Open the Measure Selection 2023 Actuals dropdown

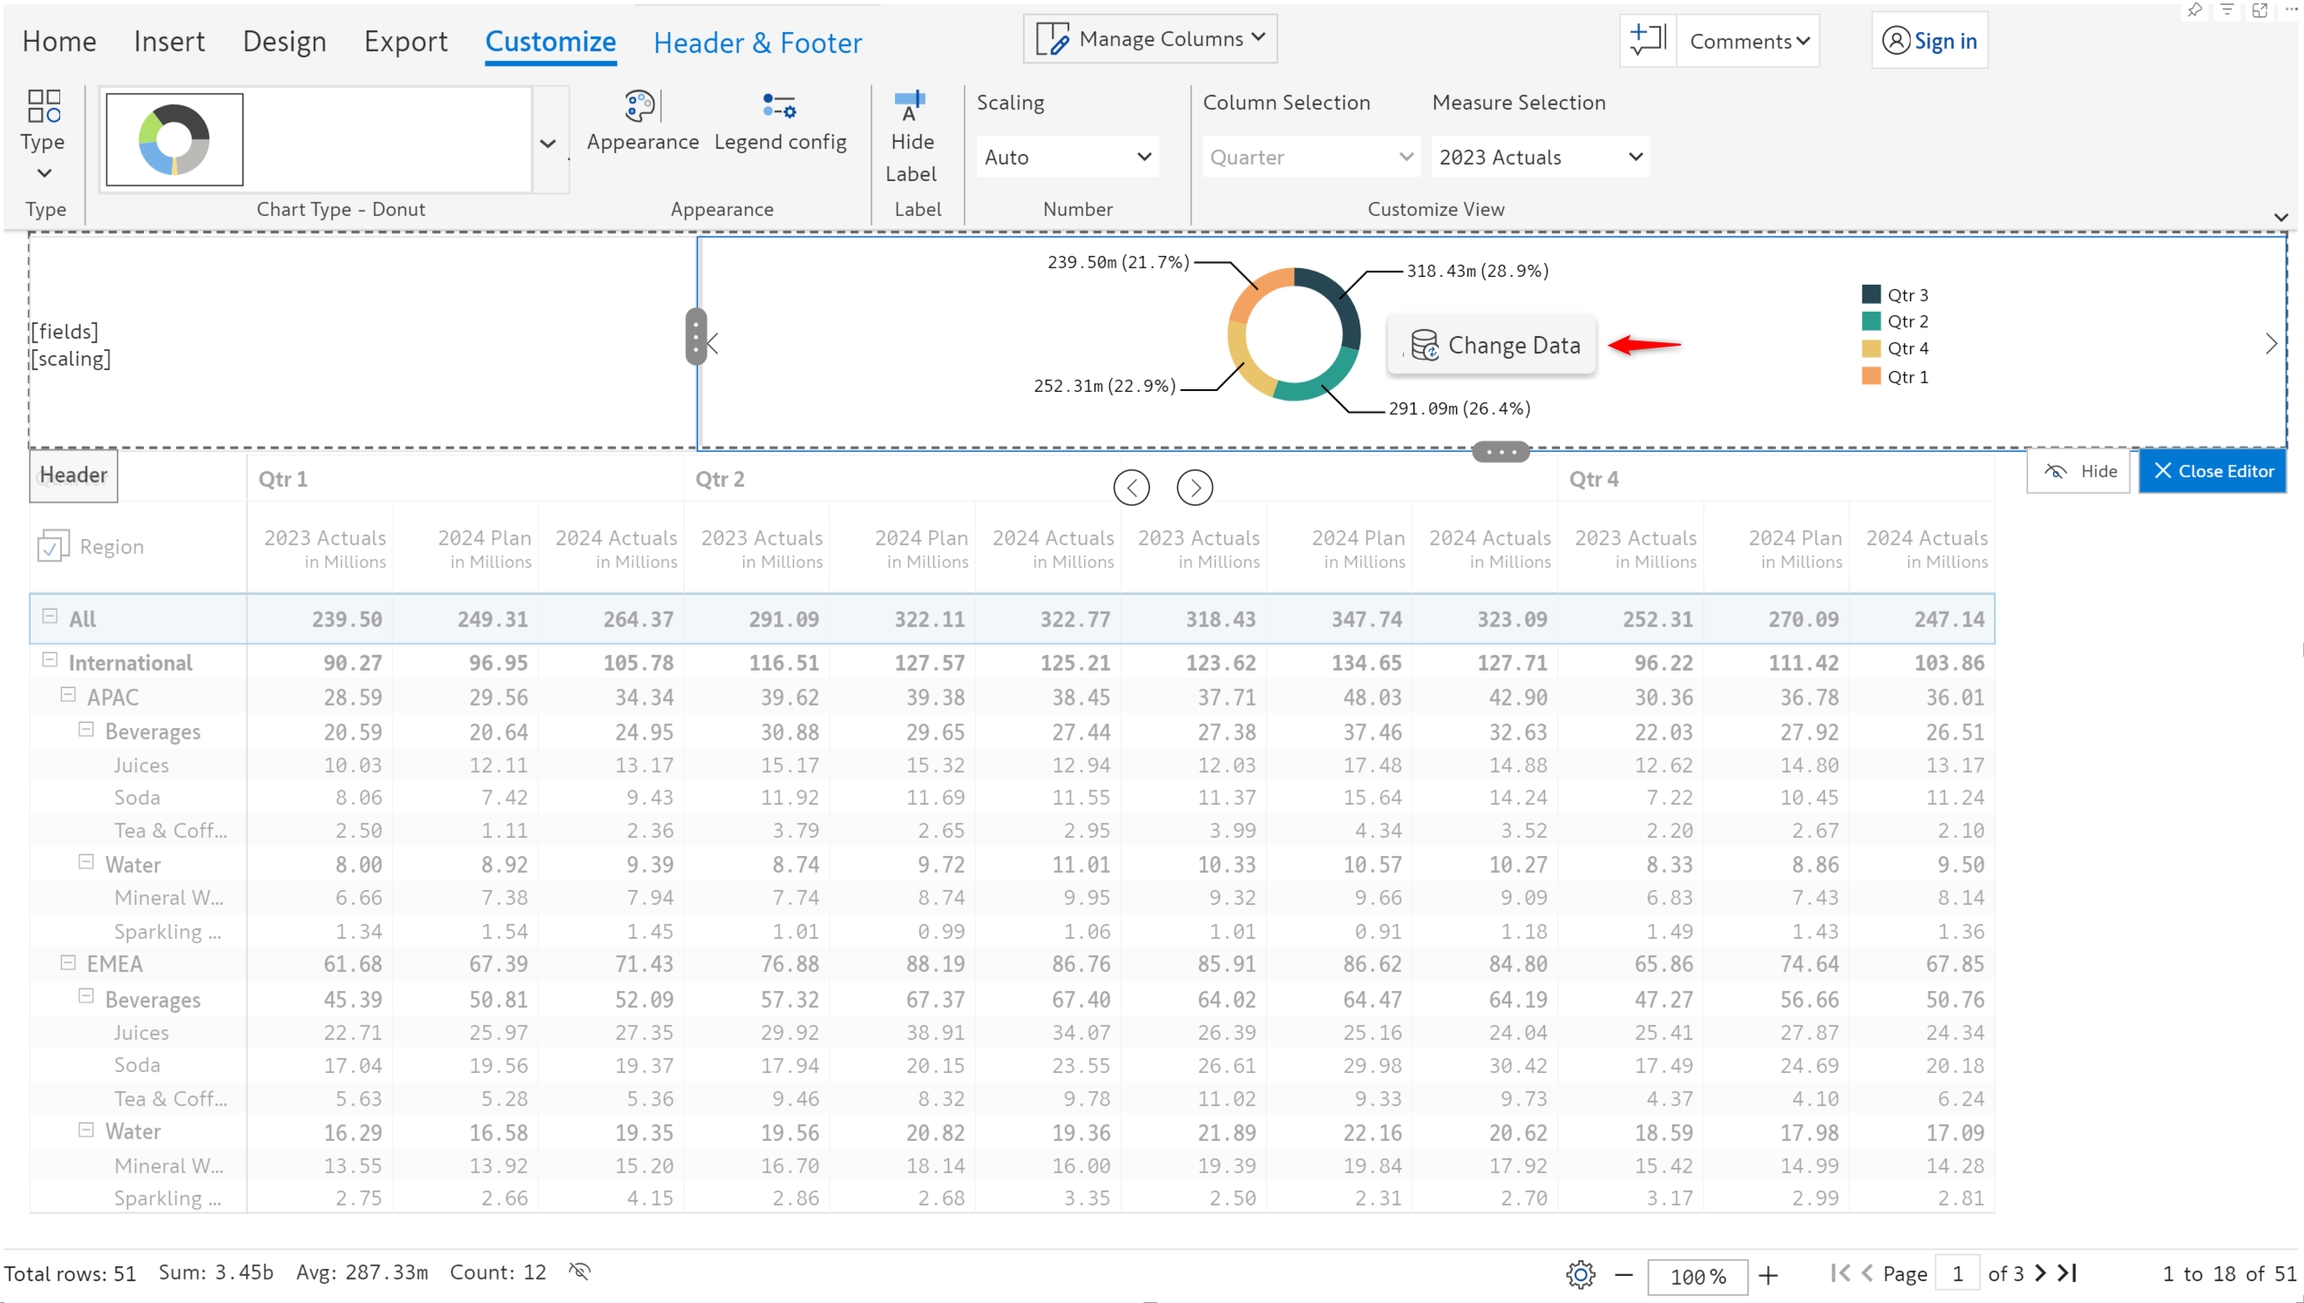1540,157
